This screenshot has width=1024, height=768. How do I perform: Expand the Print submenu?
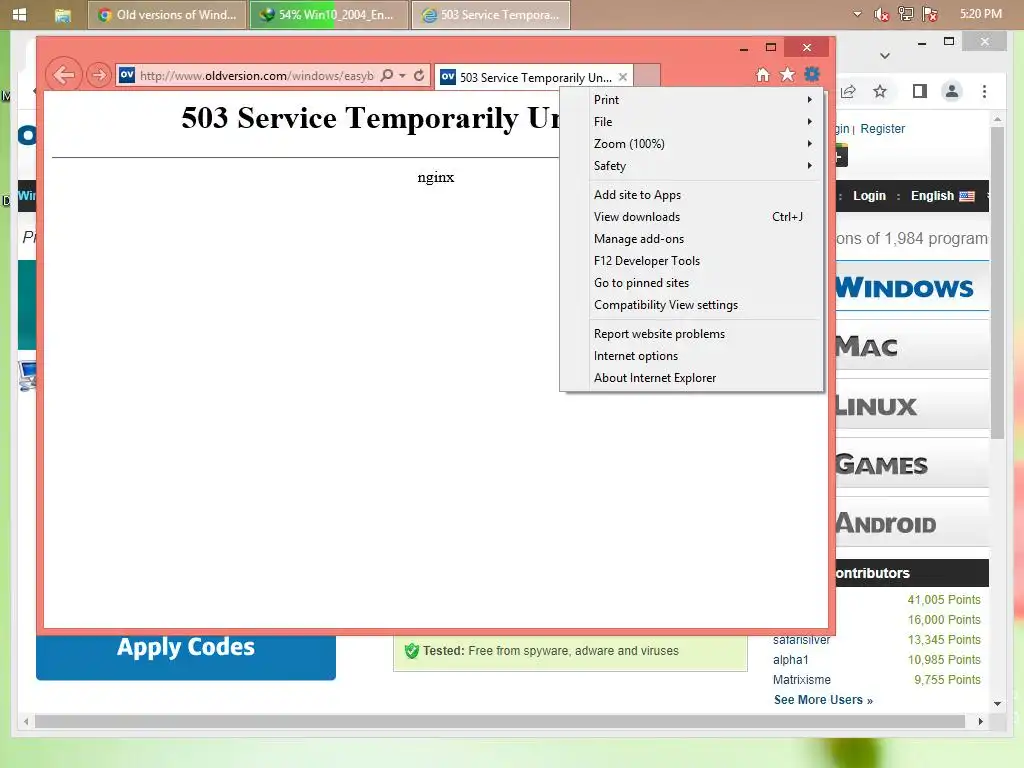pyautogui.click(x=692, y=99)
